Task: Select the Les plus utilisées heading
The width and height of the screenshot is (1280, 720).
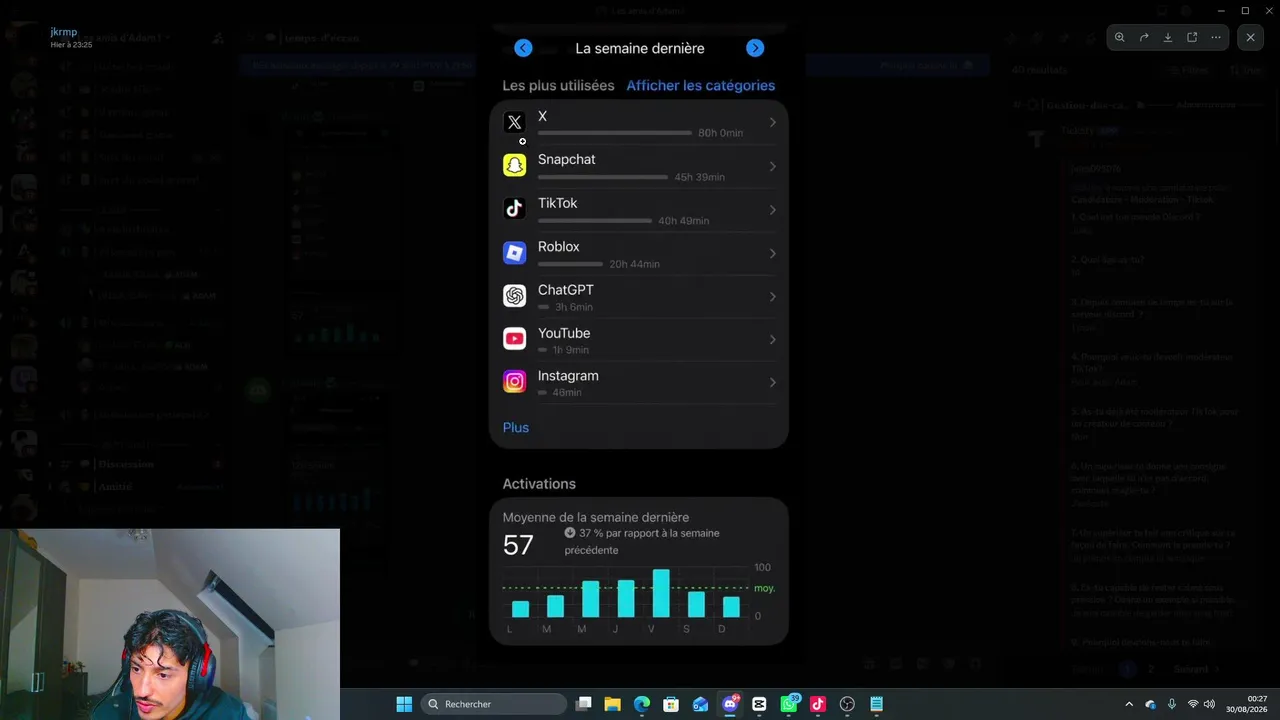Action: click(558, 85)
